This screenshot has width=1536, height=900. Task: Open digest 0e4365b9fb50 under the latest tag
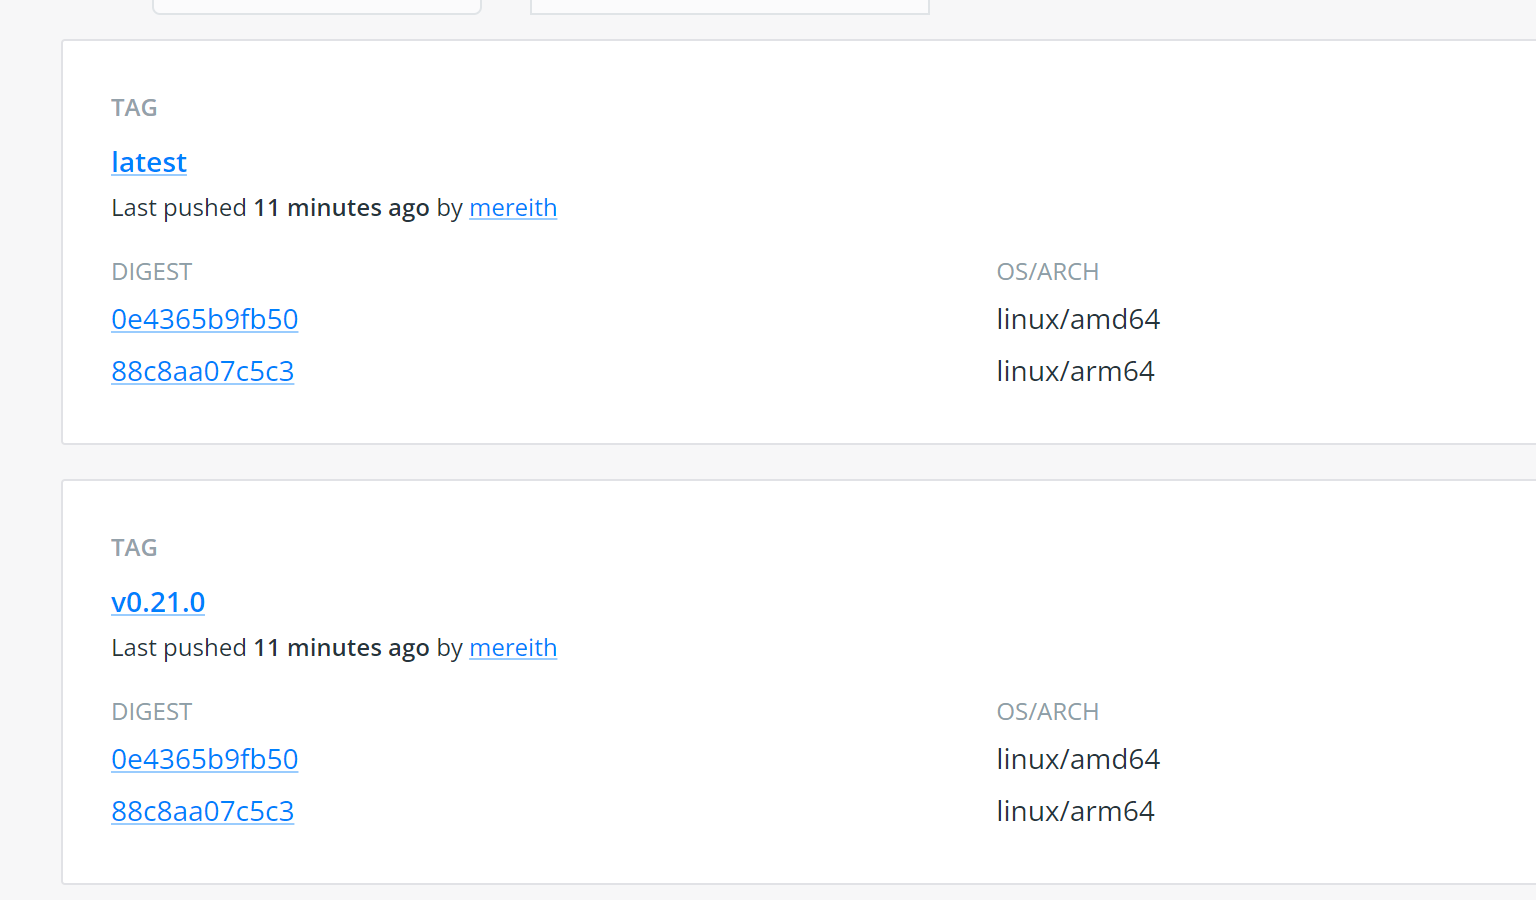(x=204, y=319)
